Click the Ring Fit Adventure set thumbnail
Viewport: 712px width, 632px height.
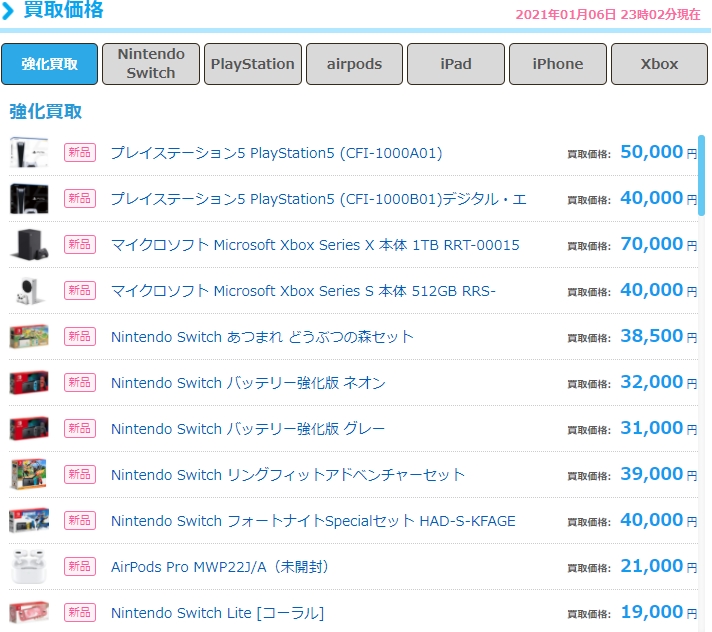tap(29, 474)
